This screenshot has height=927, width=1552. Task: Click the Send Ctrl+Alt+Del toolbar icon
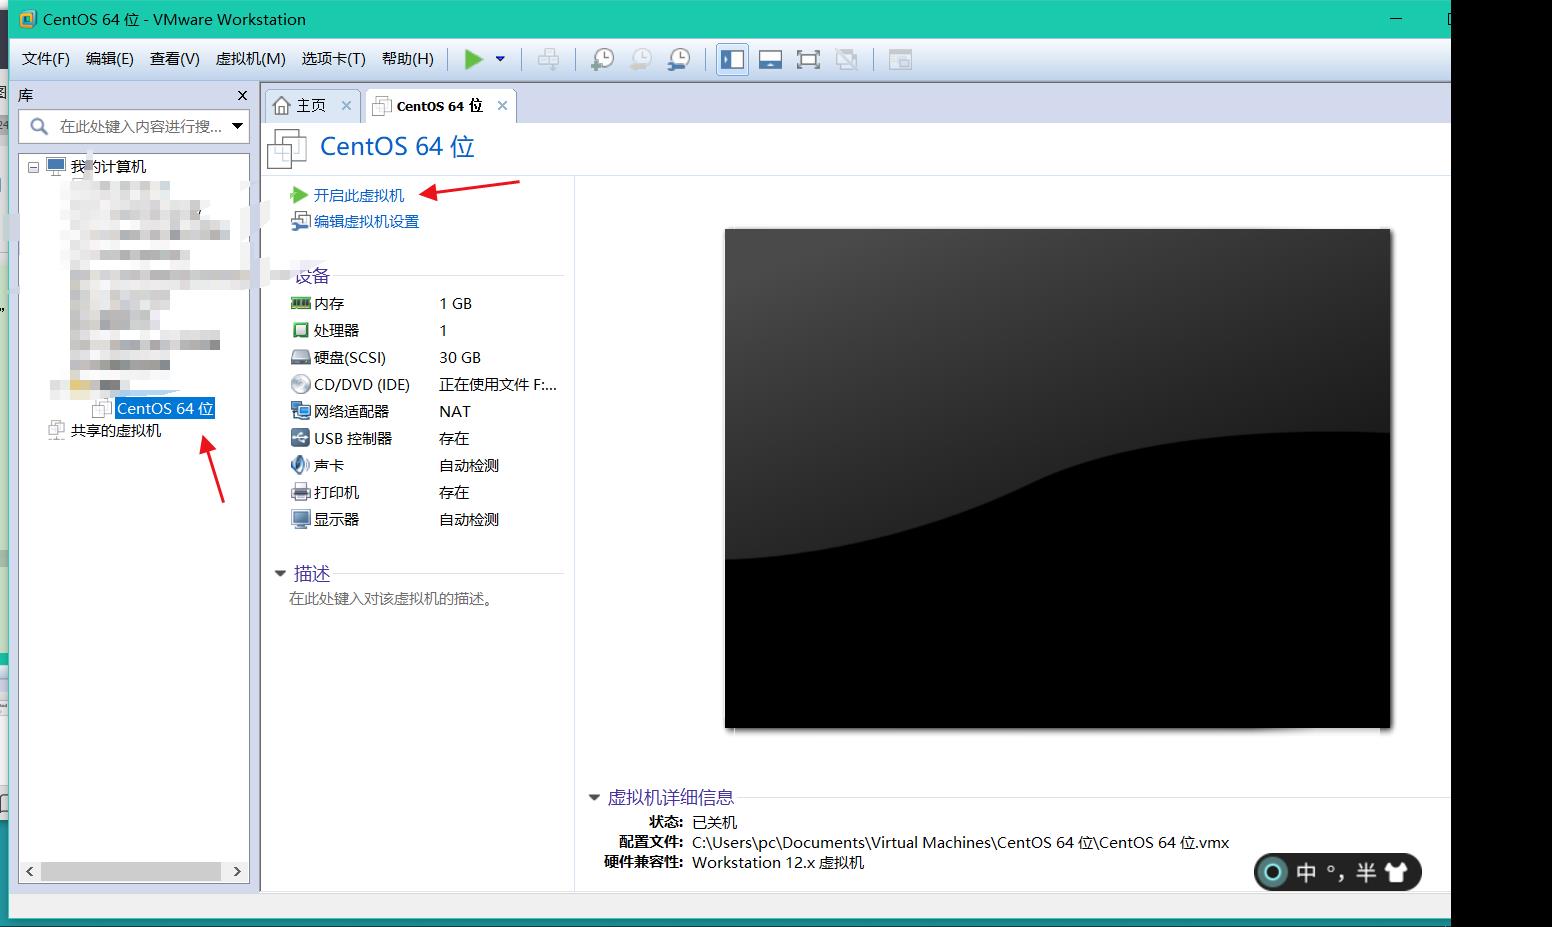pos(548,60)
